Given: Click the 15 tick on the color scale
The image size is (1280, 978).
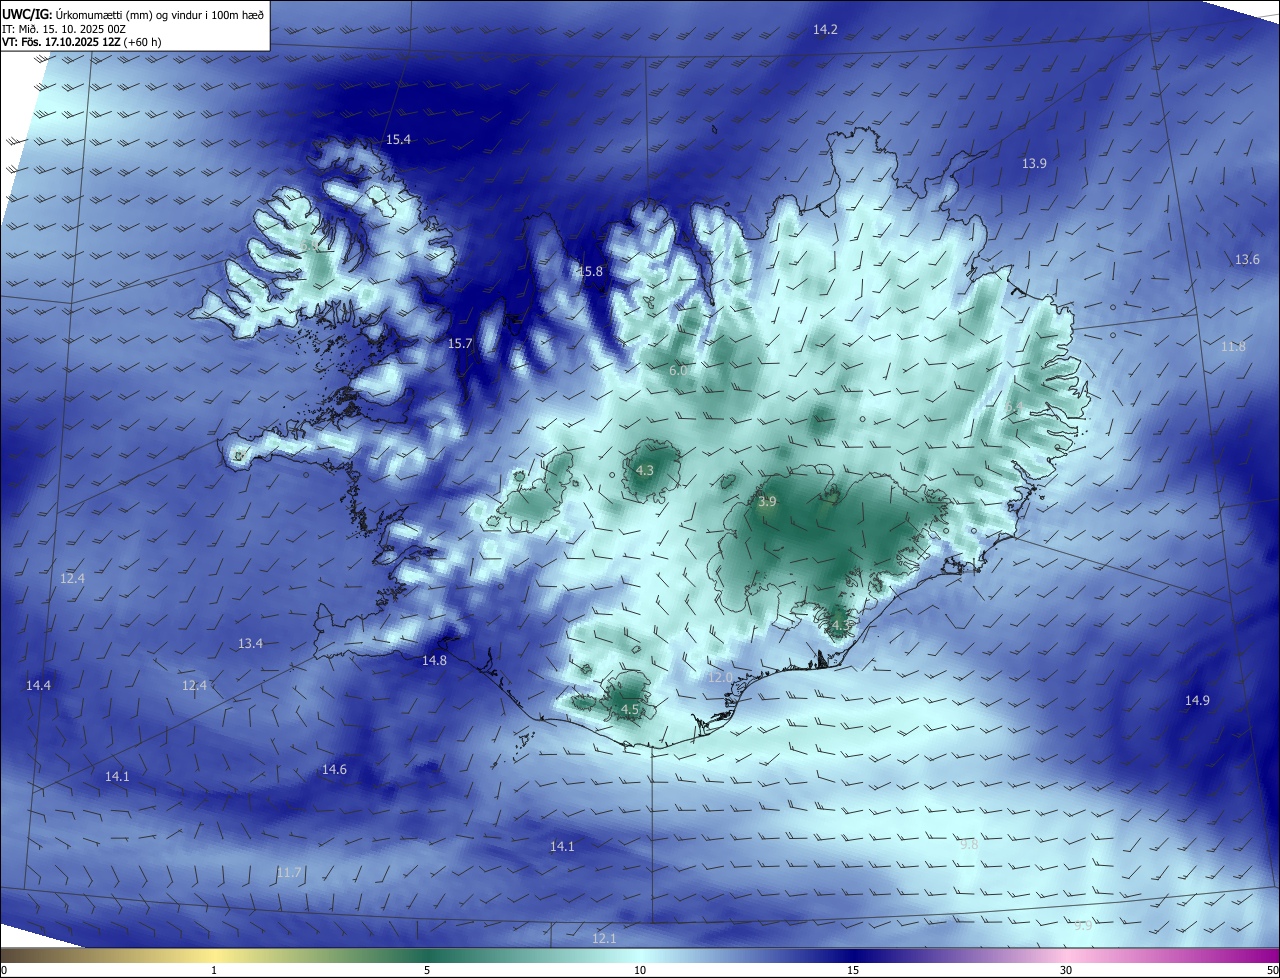Looking at the screenshot, I should 853,970.
